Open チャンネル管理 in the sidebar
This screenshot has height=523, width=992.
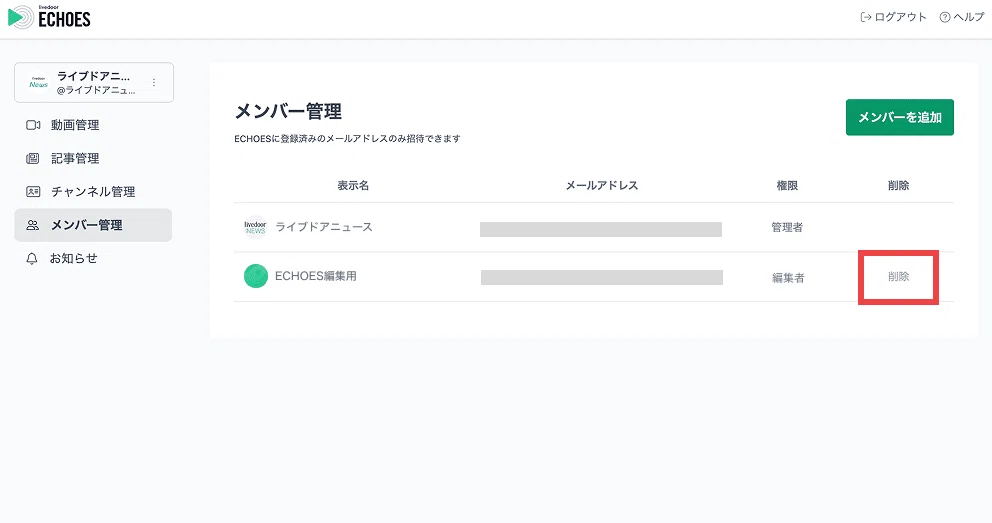[x=93, y=192]
